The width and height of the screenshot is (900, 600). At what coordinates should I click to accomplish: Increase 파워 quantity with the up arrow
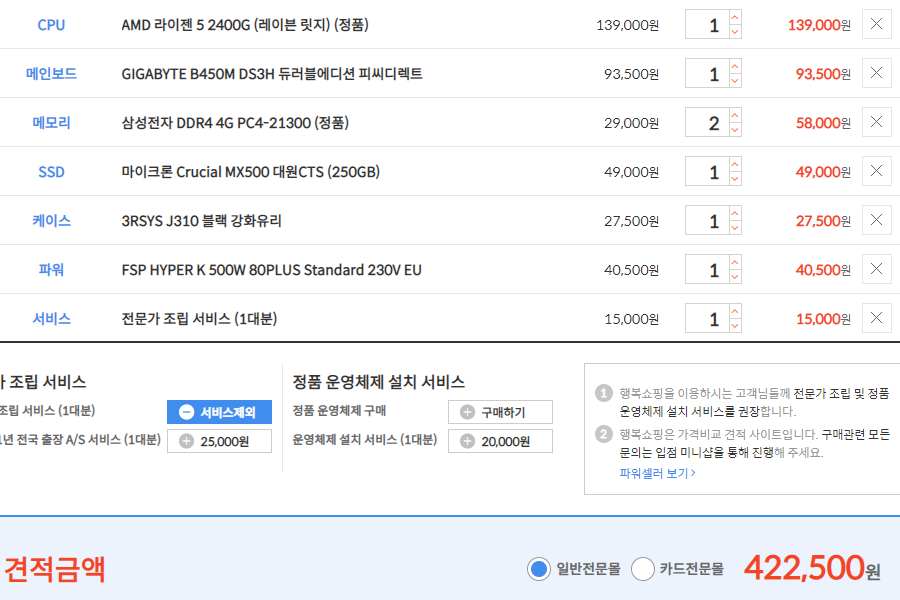pos(735,262)
